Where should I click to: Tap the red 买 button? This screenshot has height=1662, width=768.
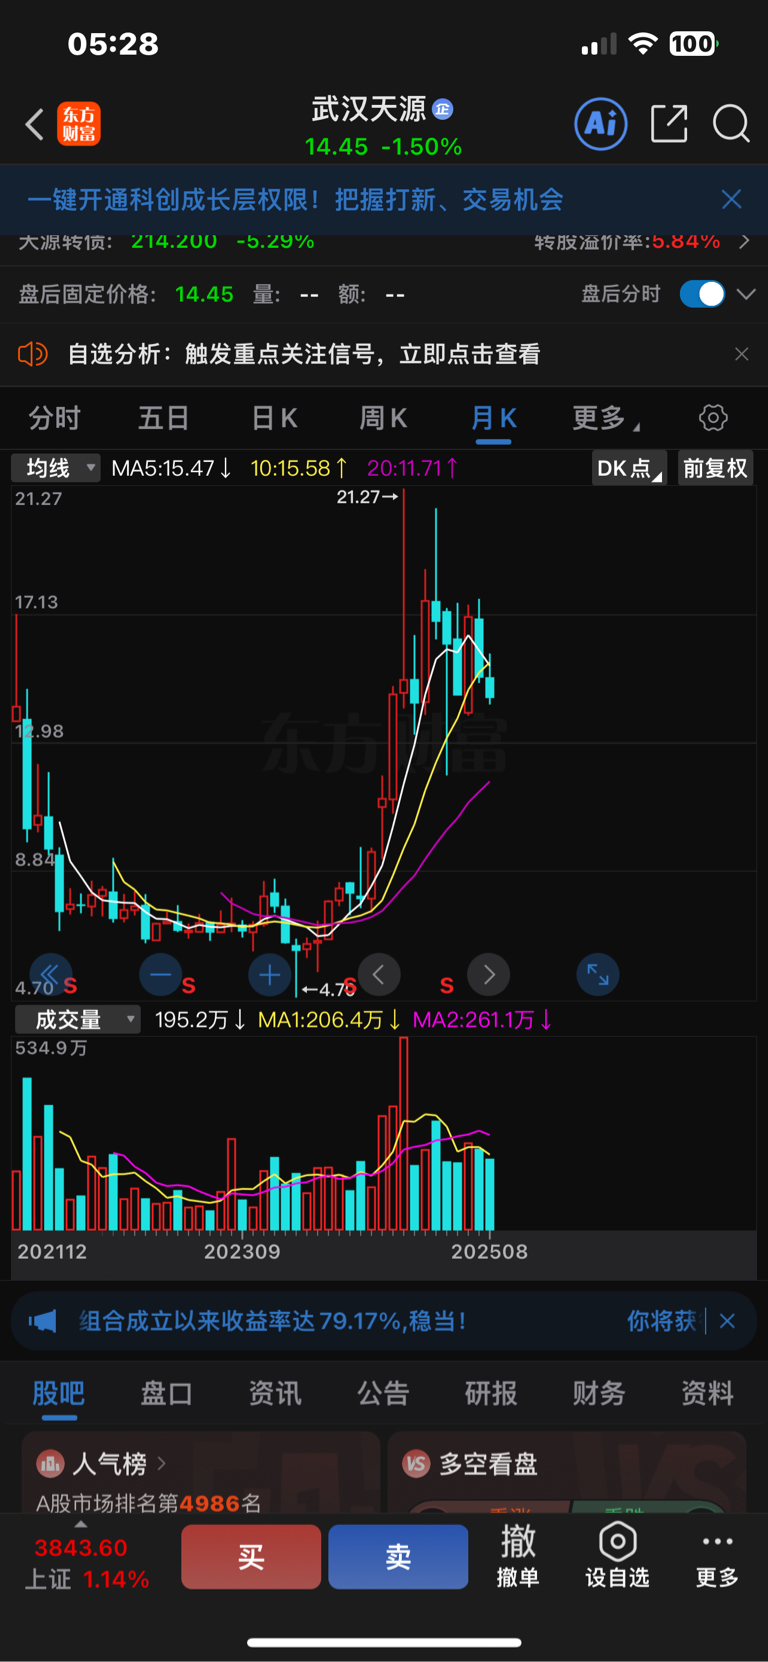pyautogui.click(x=251, y=1556)
